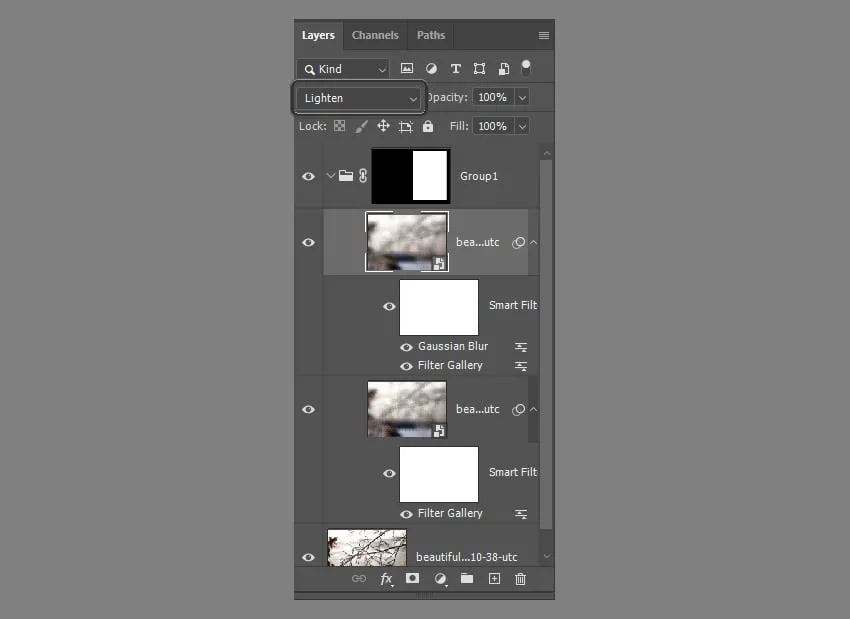The height and width of the screenshot is (619, 850).
Task: Click the type layer filter icon
Action: pos(455,69)
